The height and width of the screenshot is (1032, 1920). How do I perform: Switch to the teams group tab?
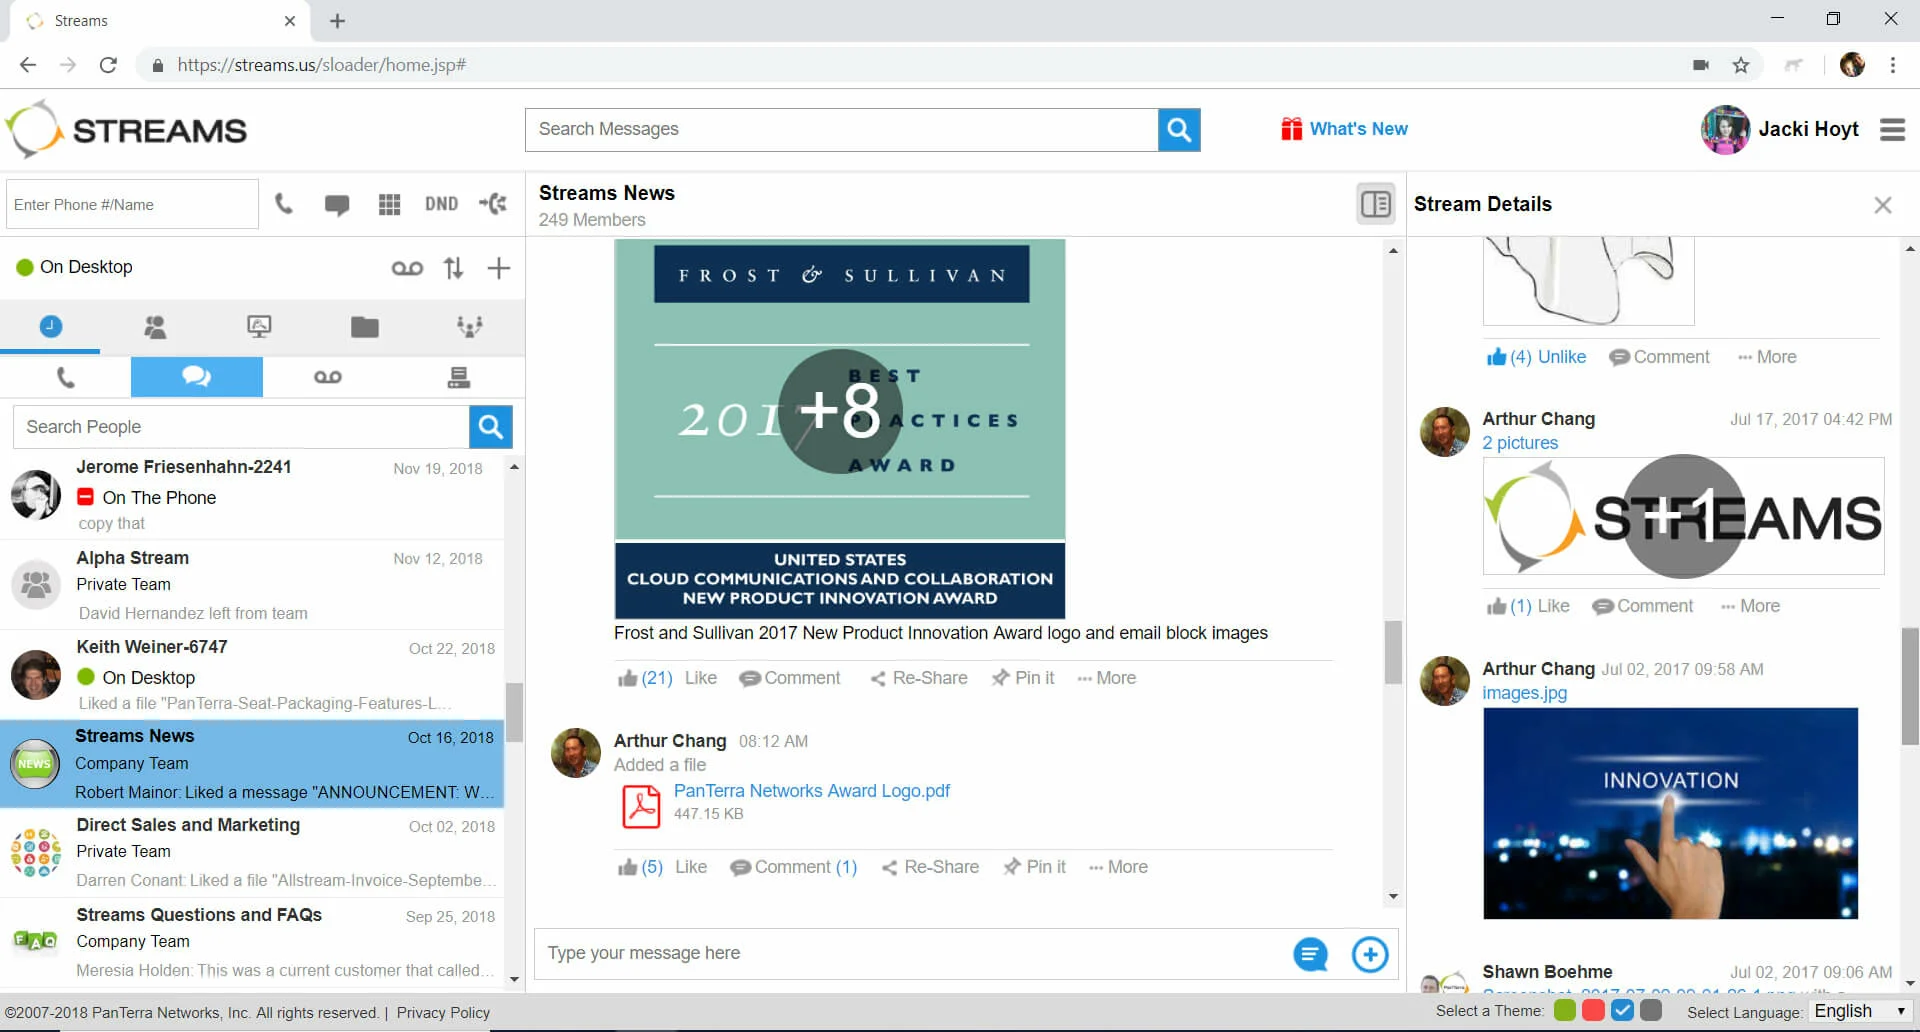point(469,326)
